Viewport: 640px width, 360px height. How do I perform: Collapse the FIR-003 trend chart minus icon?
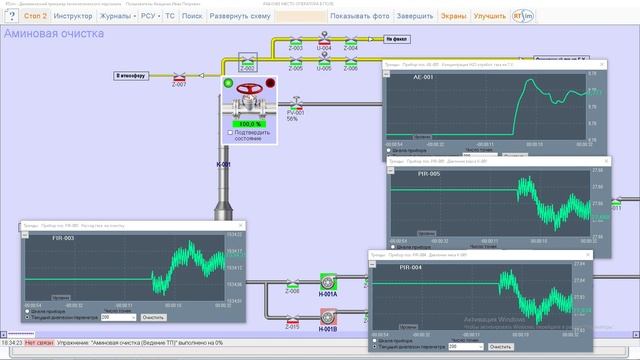(x=25, y=235)
